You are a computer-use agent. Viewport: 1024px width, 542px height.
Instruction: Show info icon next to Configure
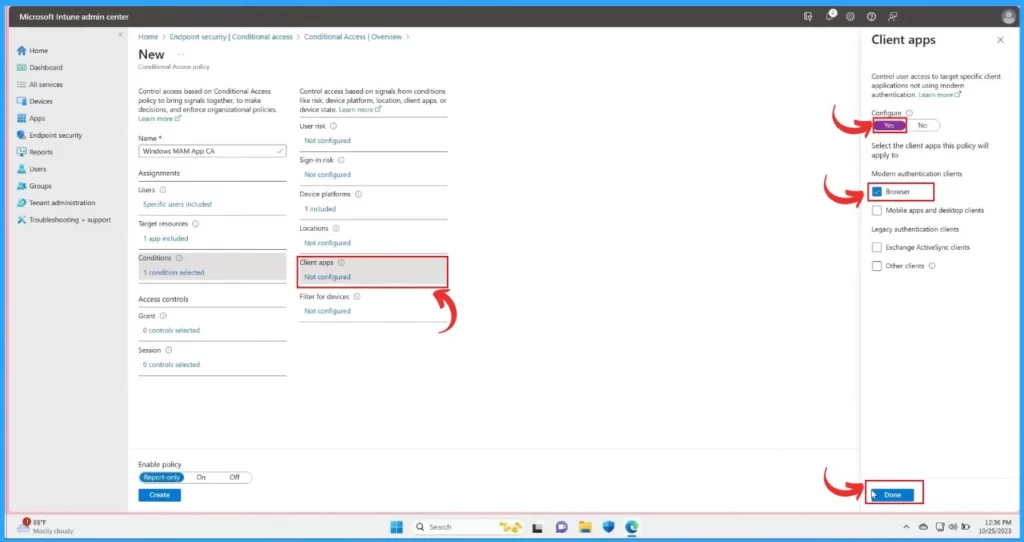pos(909,113)
